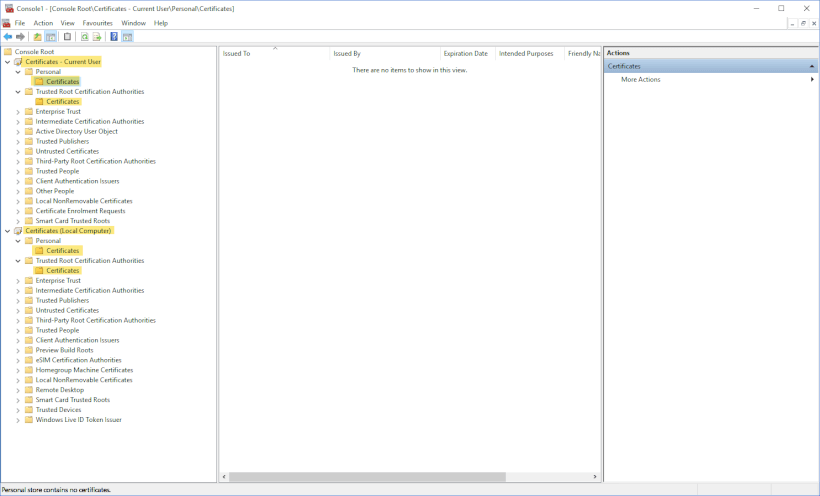Select the Console Root tree label
This screenshot has width=820, height=496.
click(35, 52)
